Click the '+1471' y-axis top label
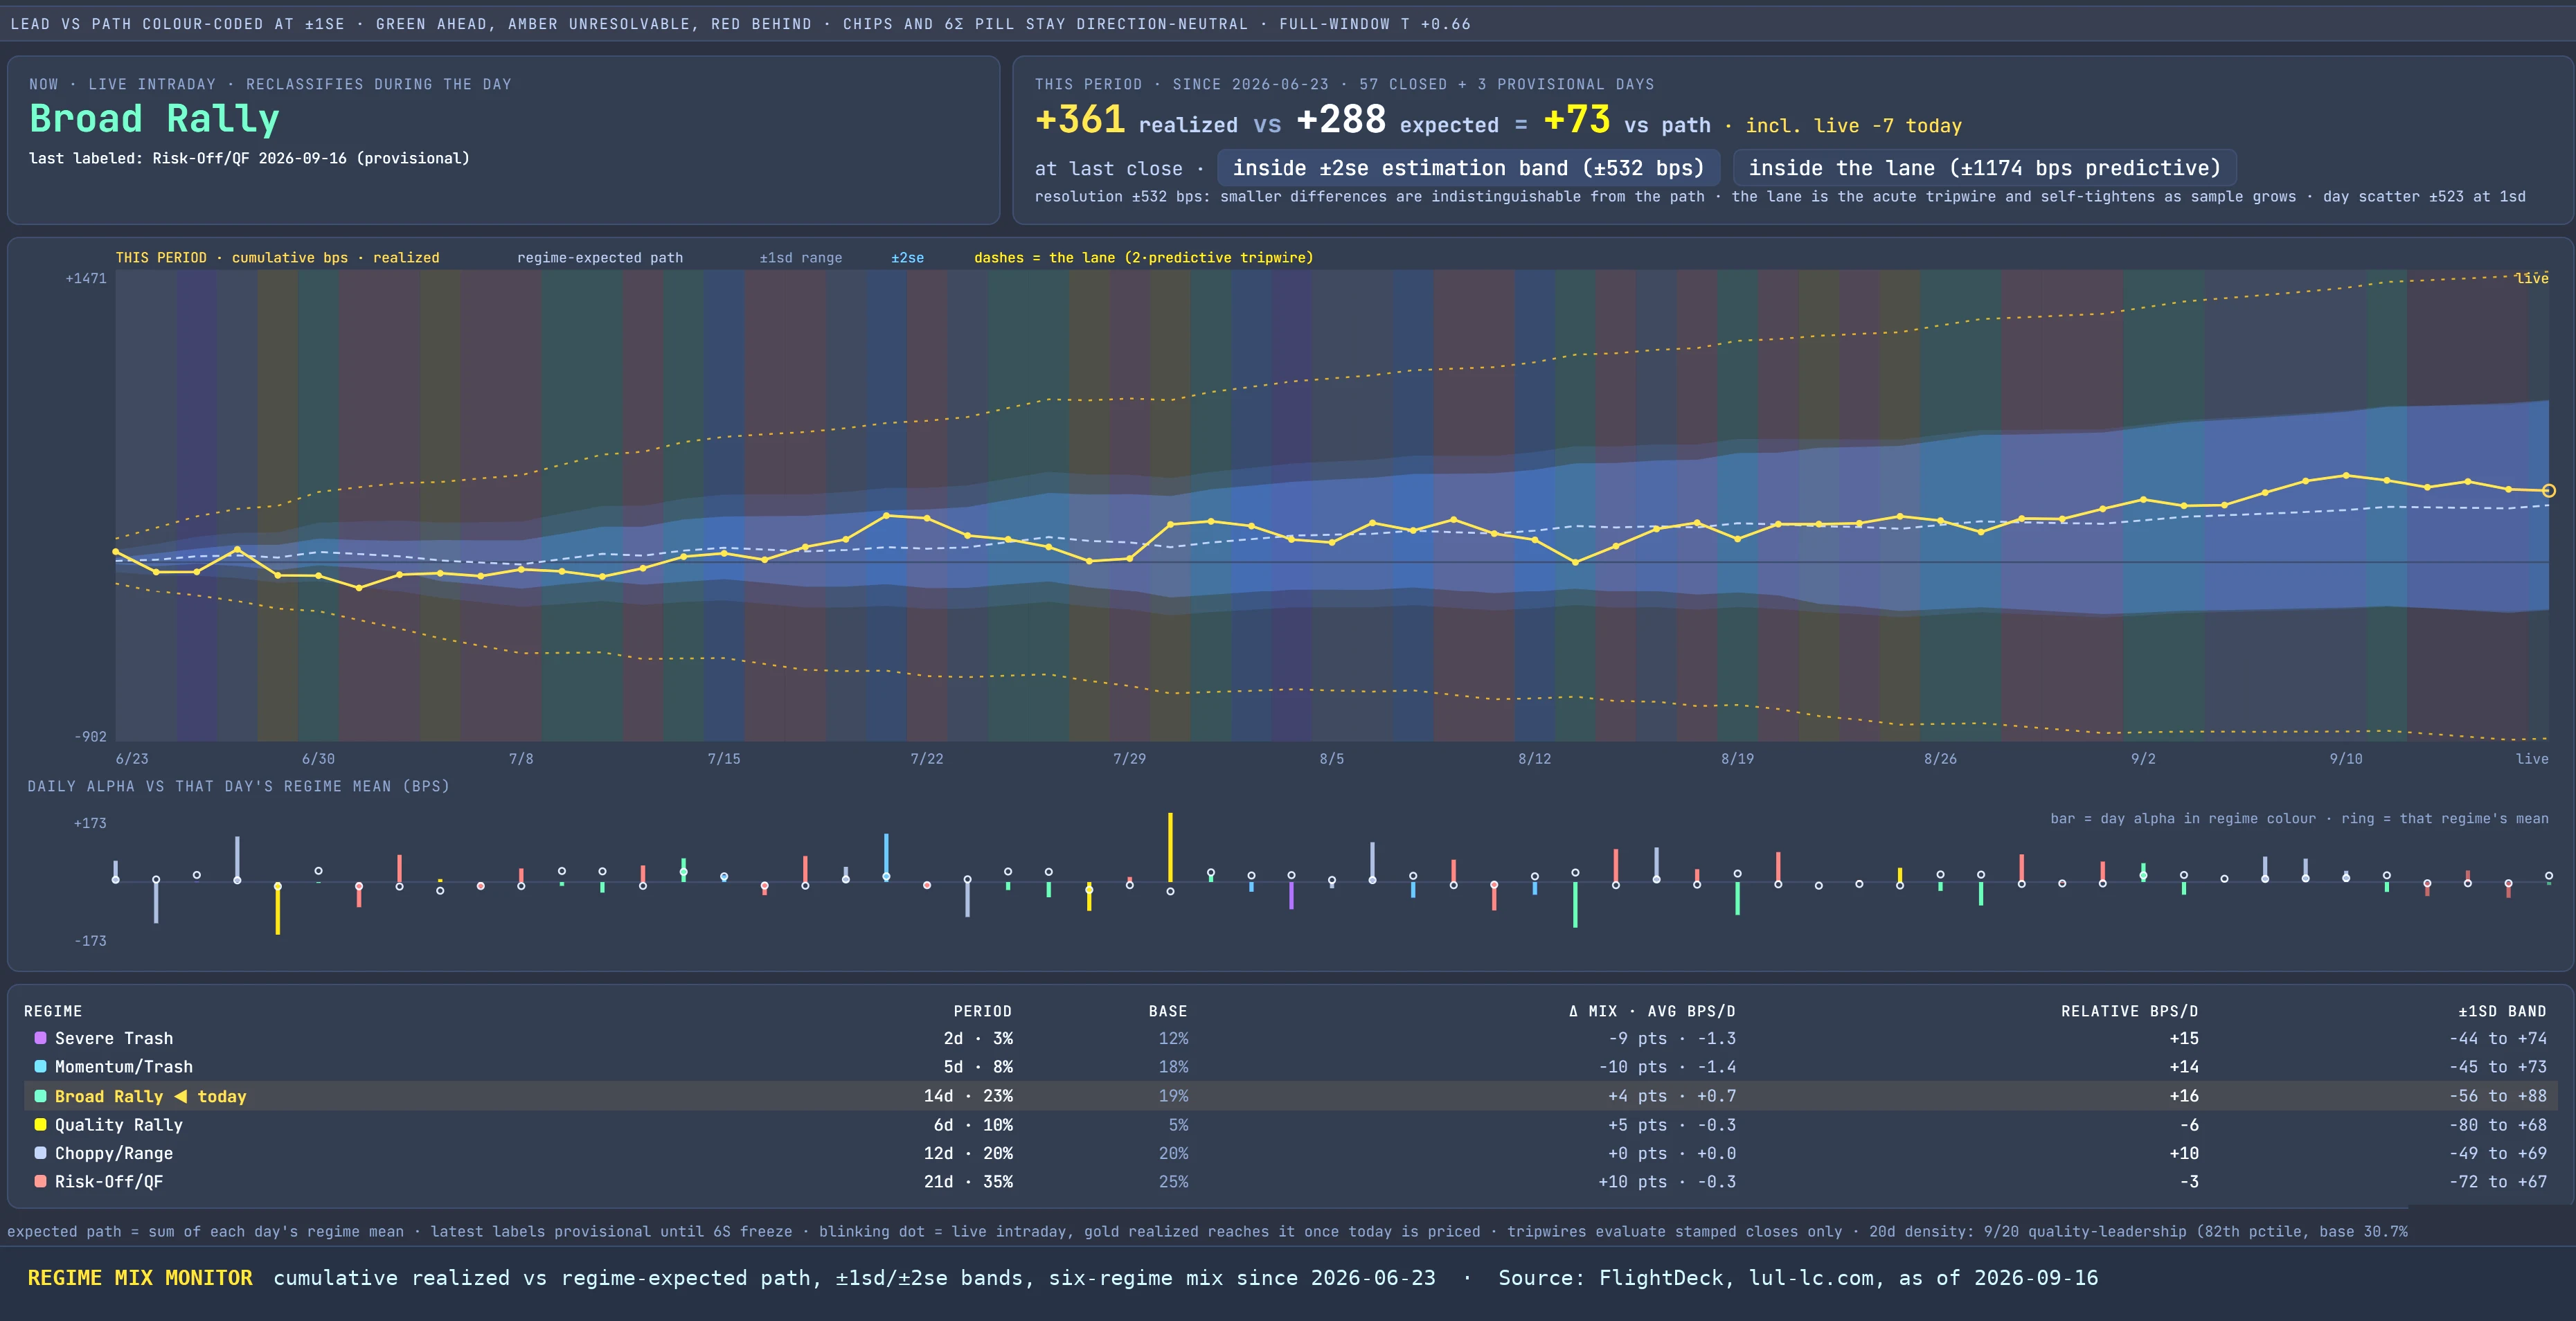This screenshot has height=1321, width=2576. tap(86, 278)
